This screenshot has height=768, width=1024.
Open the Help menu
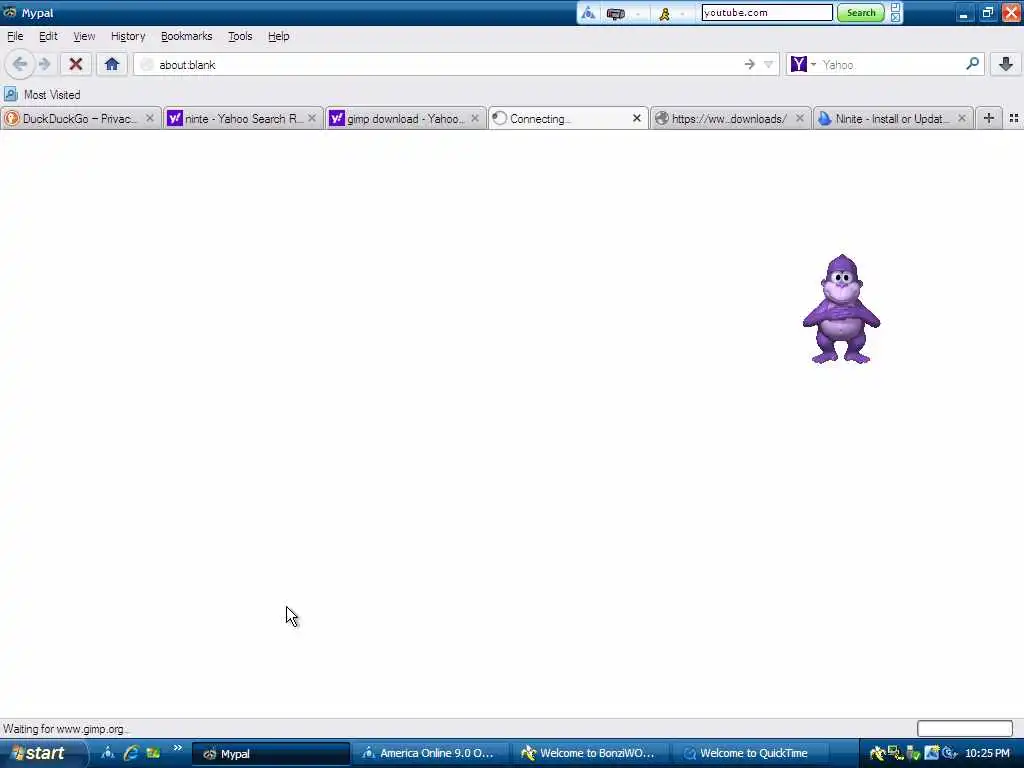(278, 36)
